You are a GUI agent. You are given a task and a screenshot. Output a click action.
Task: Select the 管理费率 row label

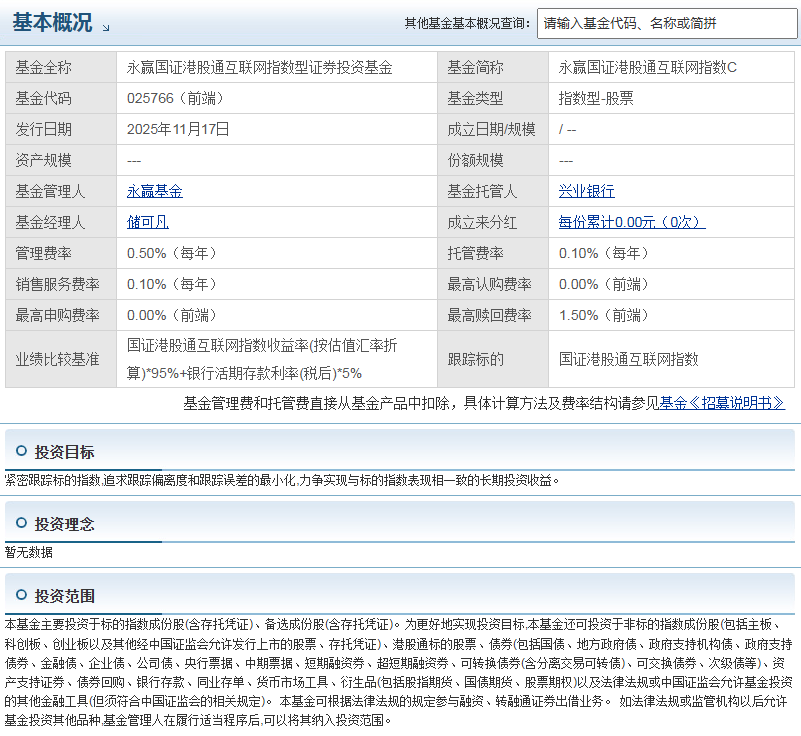pos(43,253)
